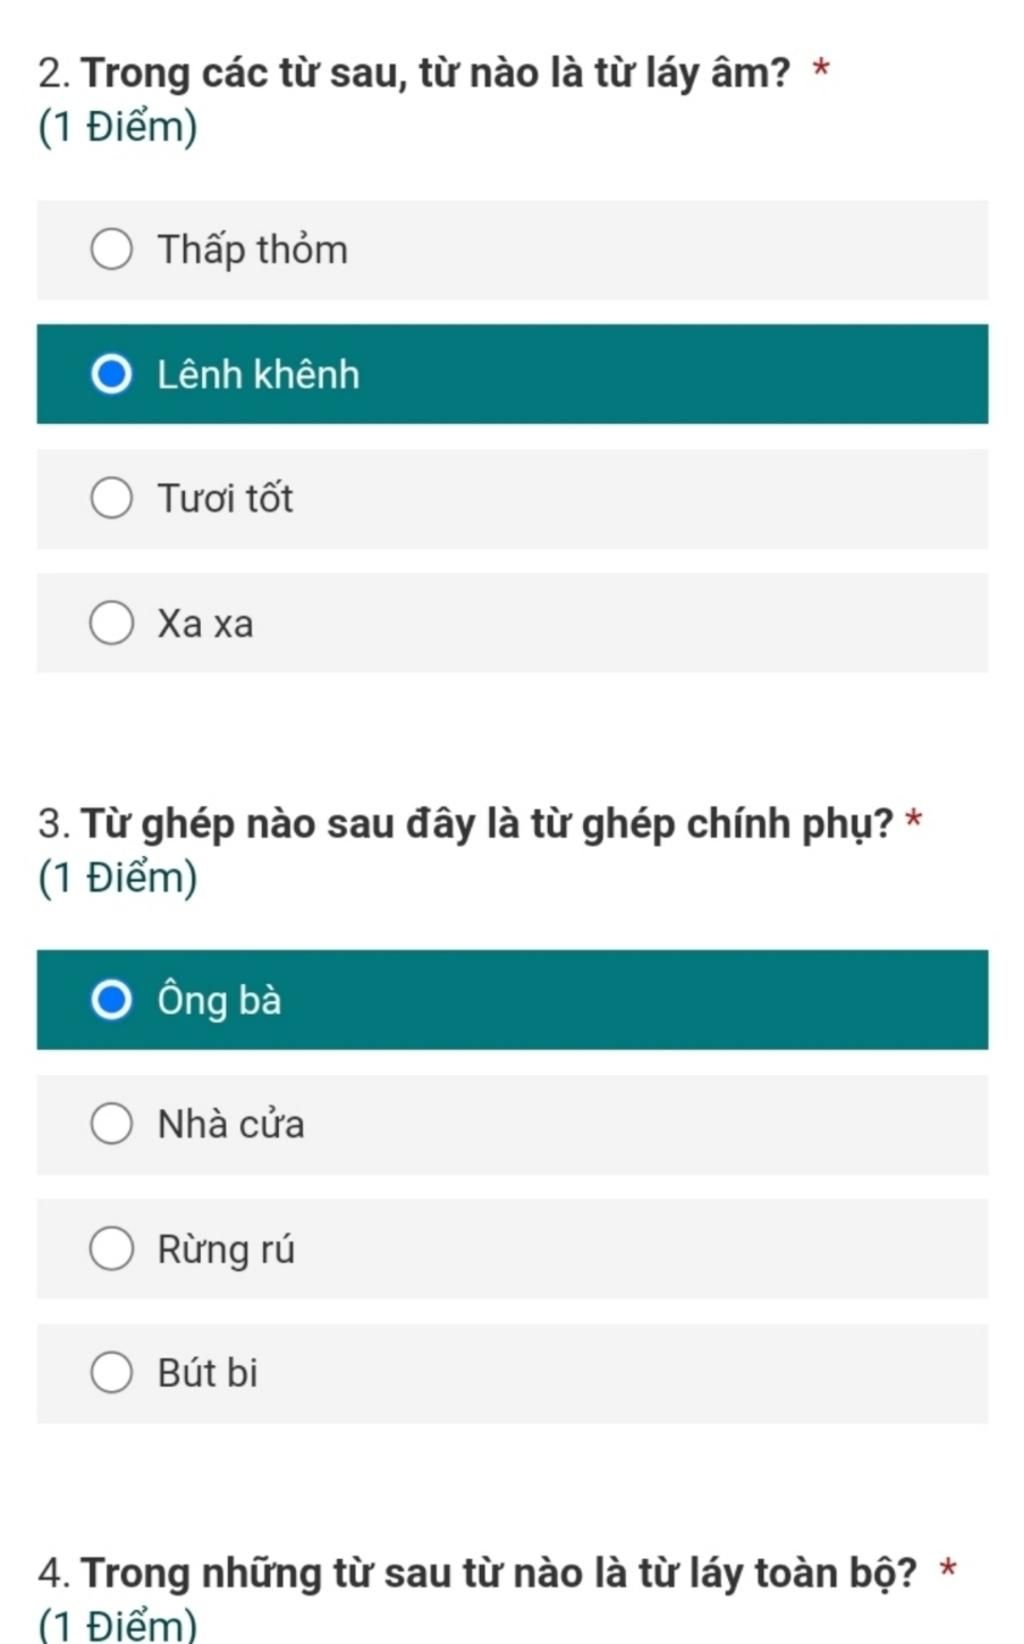This screenshot has height=1644, width=1024.
Task: Click question 4 title about 'từ láy toàn bộ'
Action: [497, 1572]
